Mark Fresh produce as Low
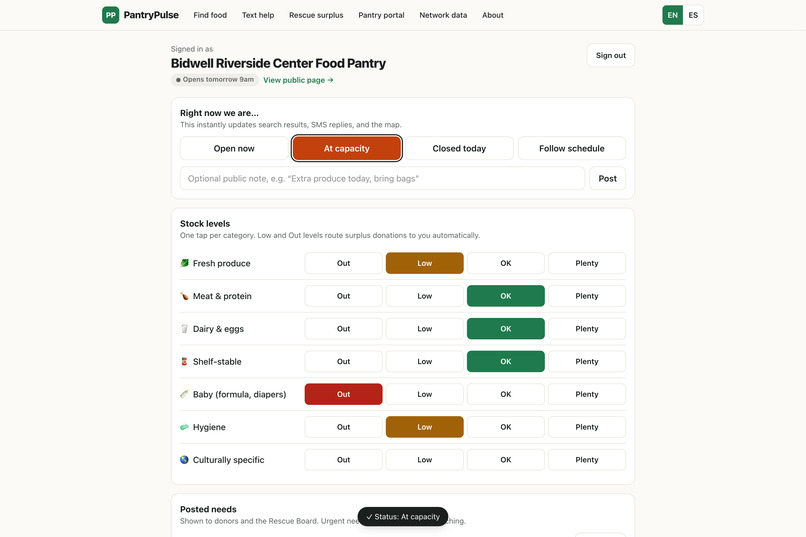 (425, 263)
